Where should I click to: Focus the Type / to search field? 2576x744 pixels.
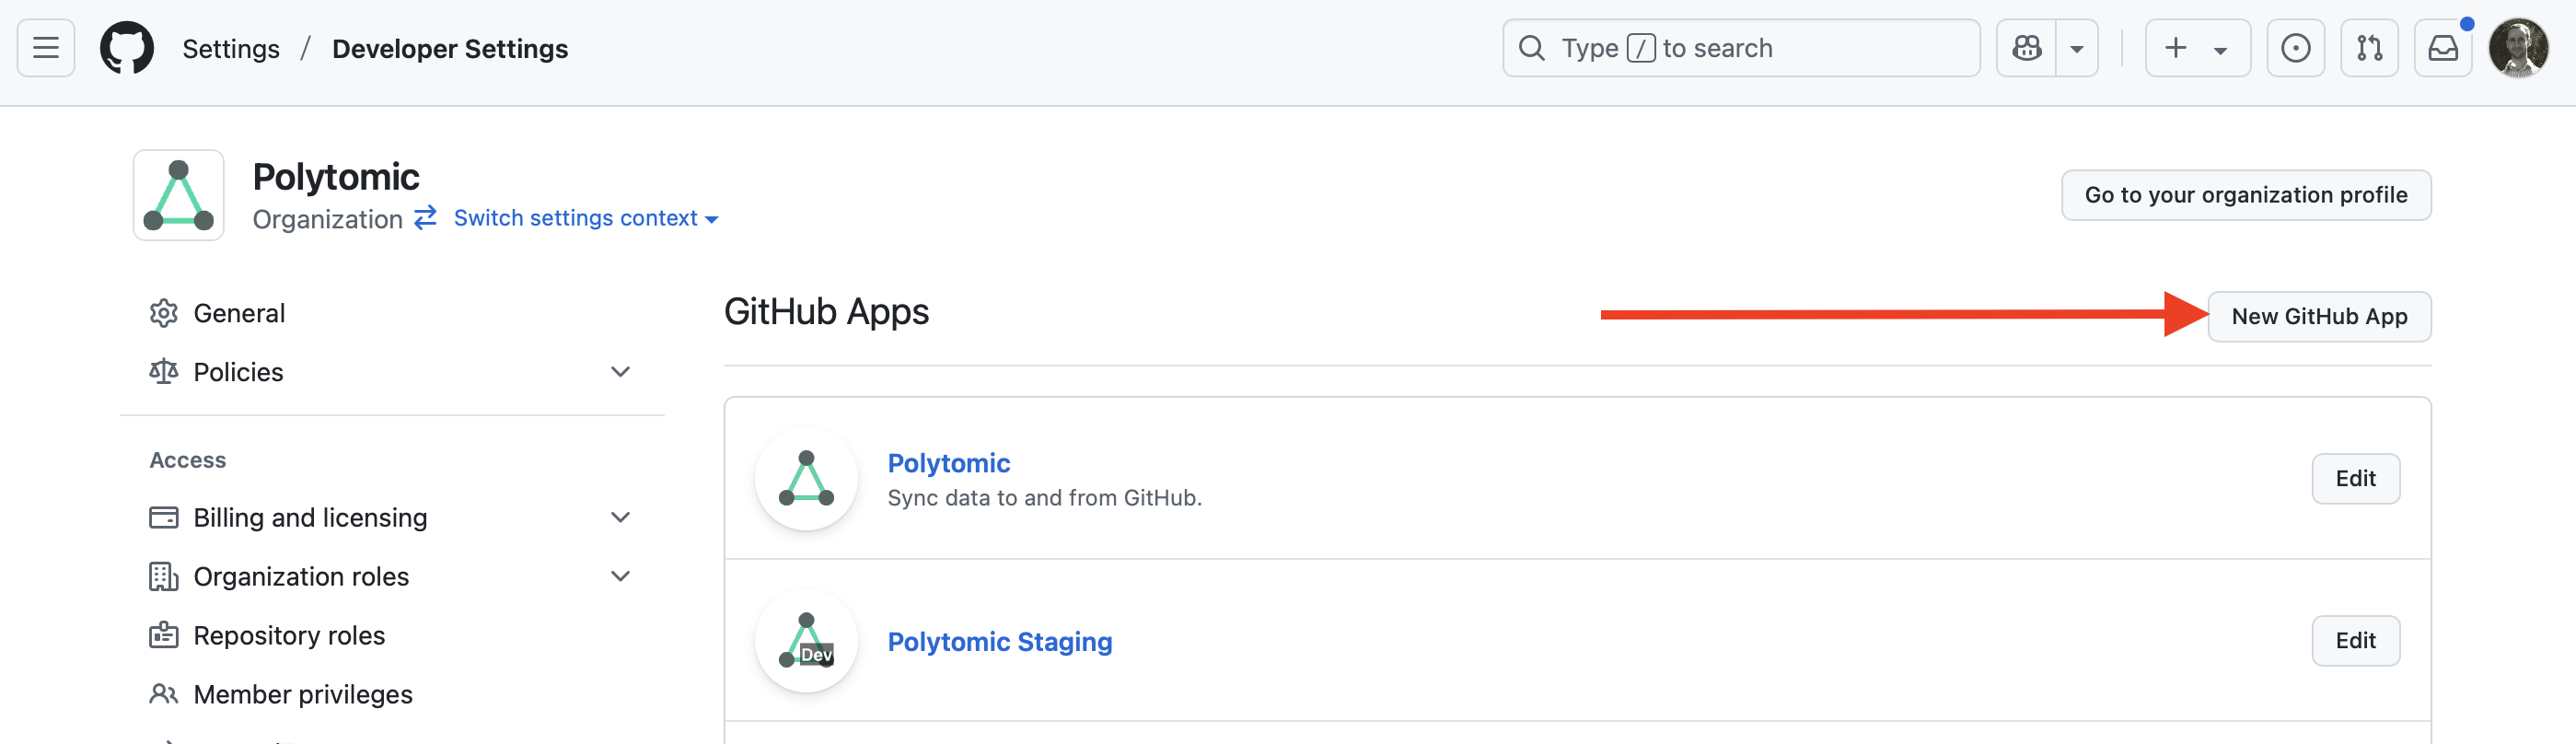click(x=1741, y=48)
